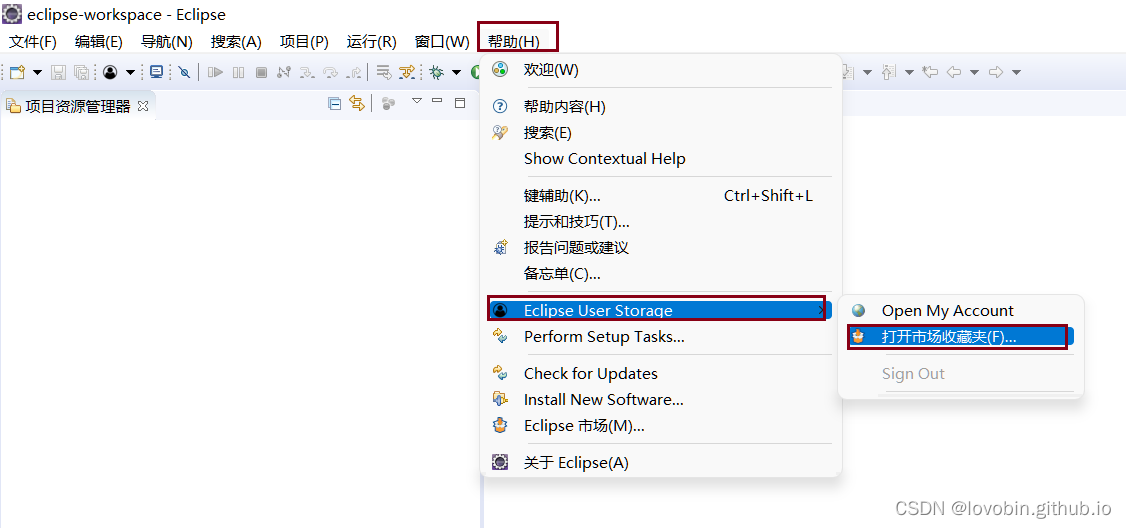Open the Previous Annotation dropdown arrow
Image resolution: width=1126 pixels, height=528 pixels.
909,72
